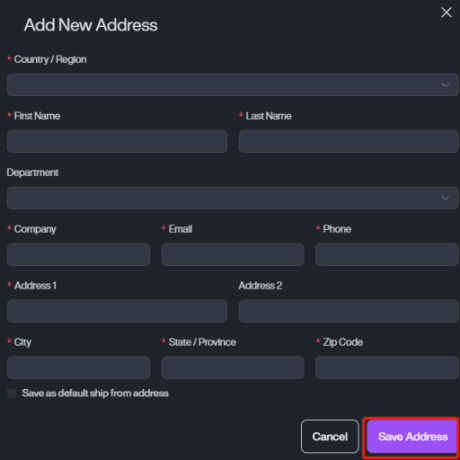Click the City input field

click(x=78, y=368)
